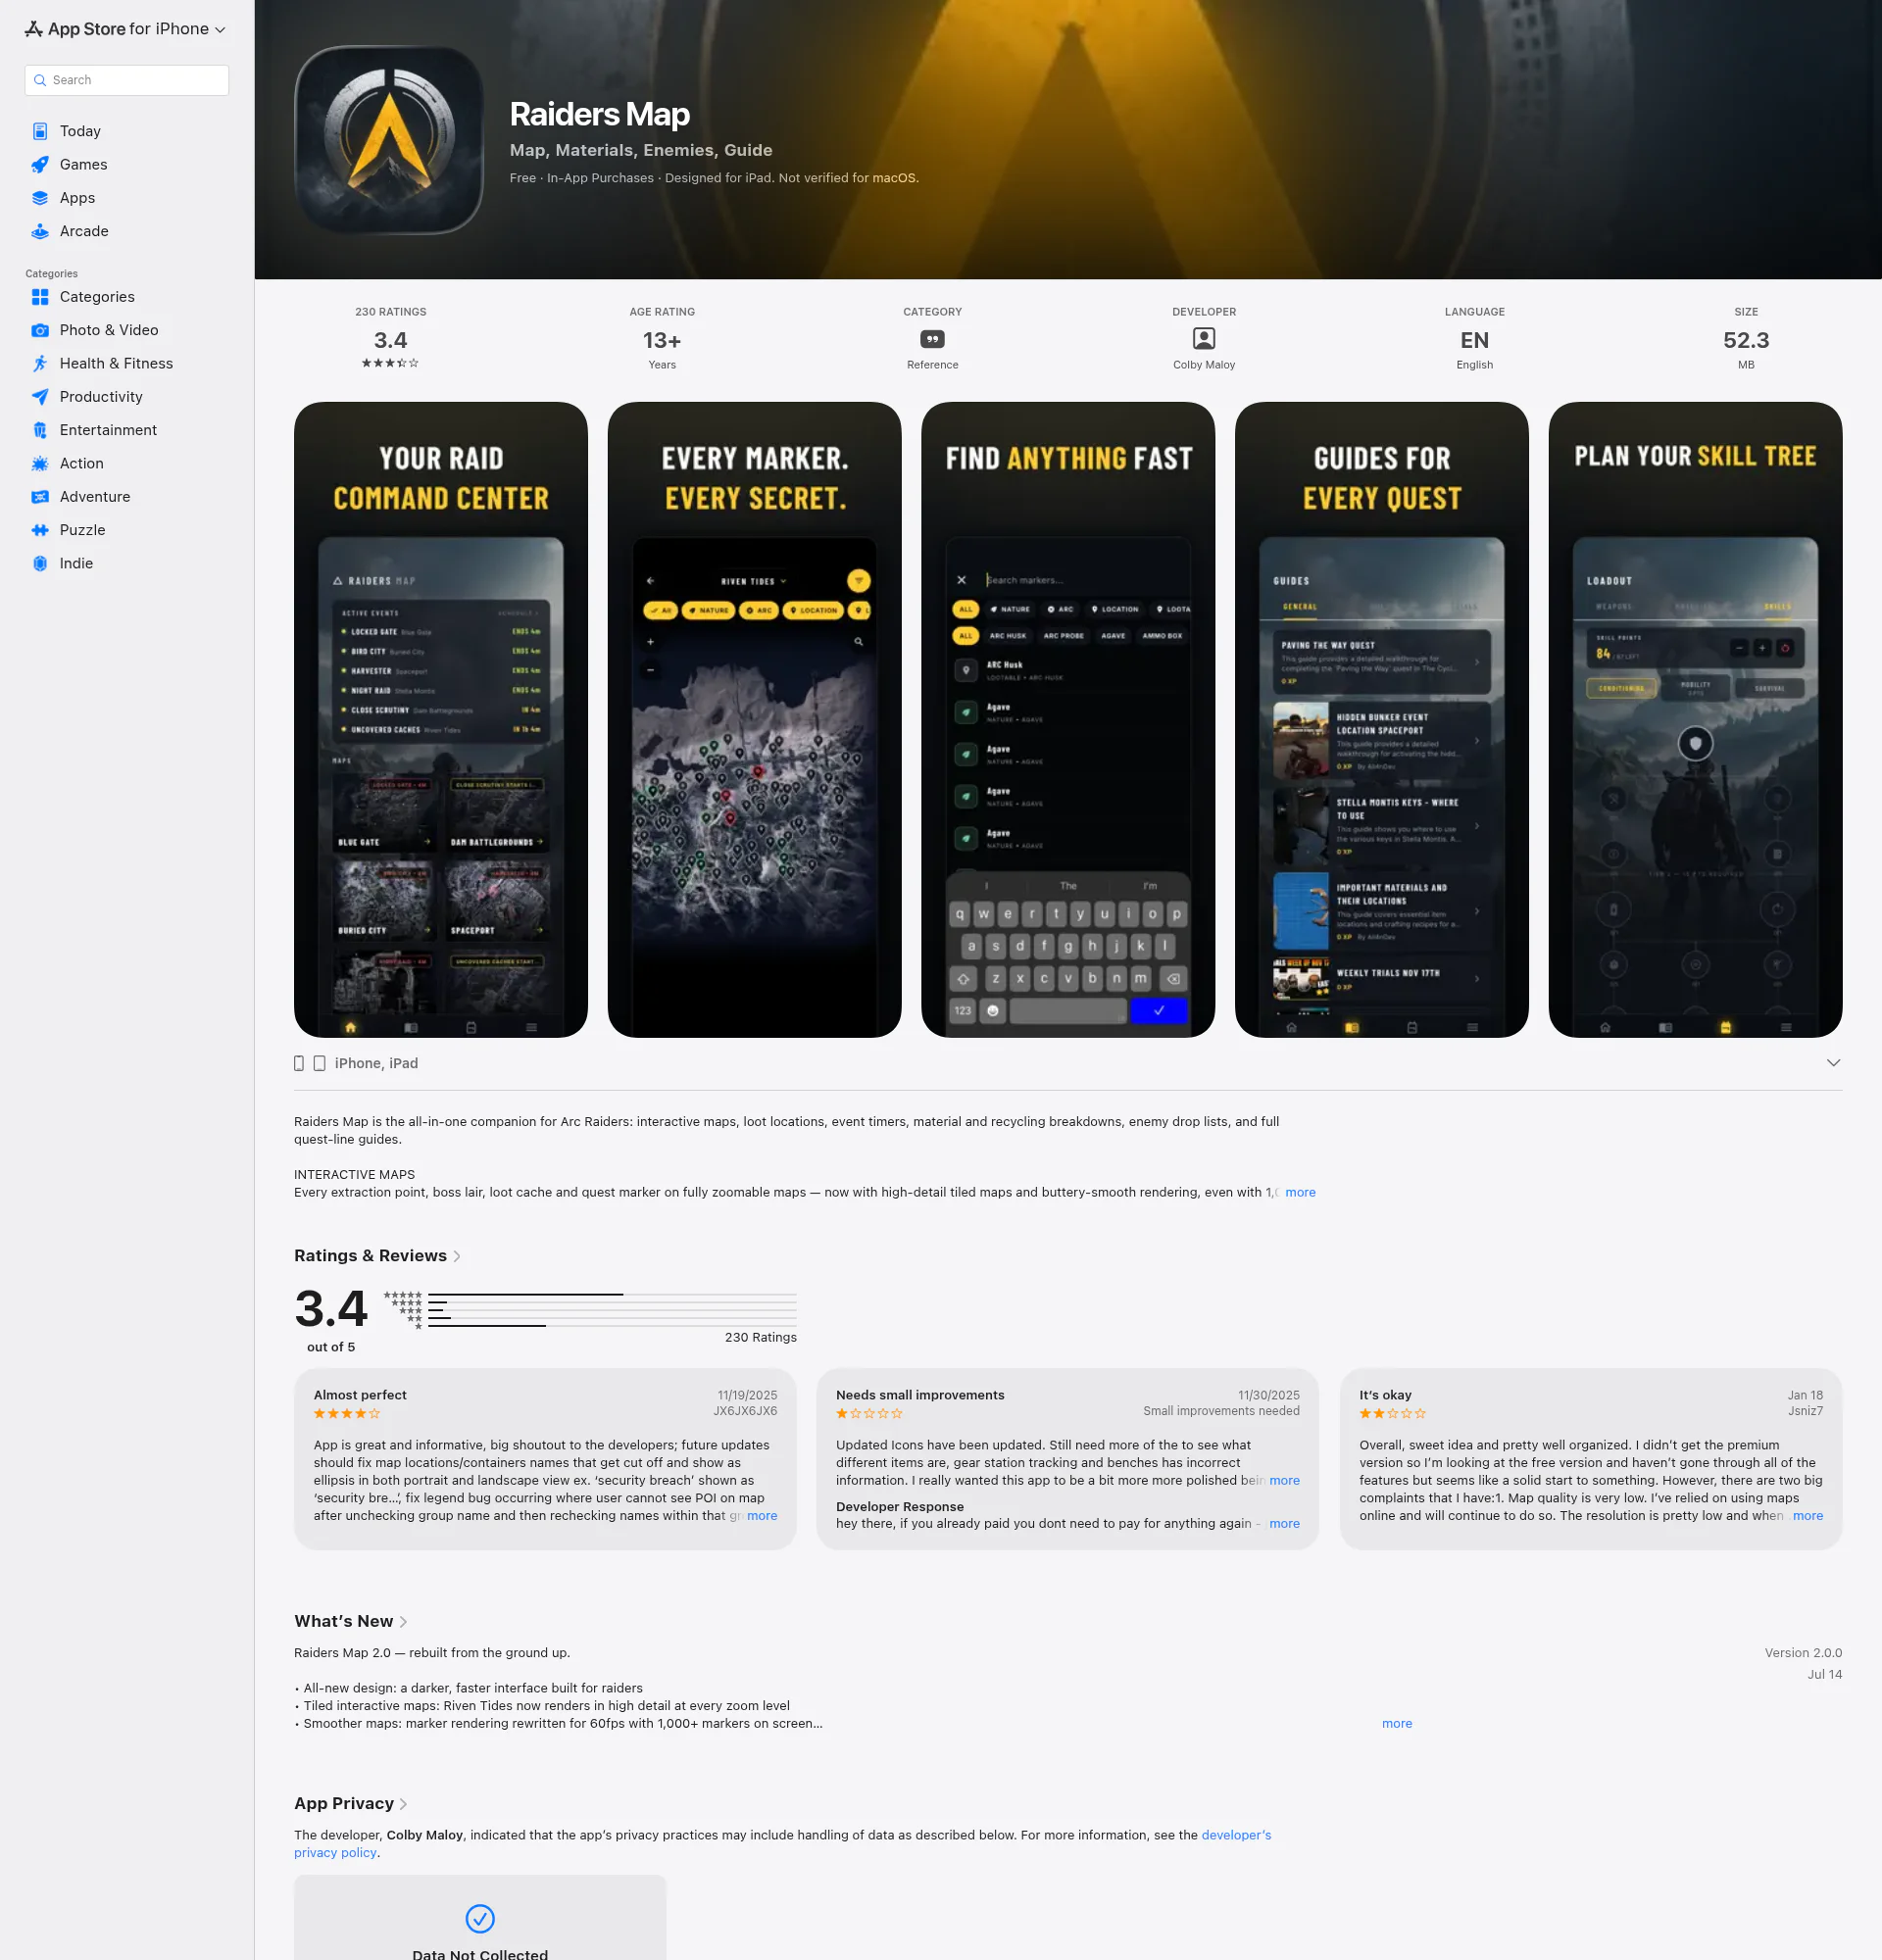The image size is (1882, 1960).
Task: Expand Ratings & Reviews section chevron
Action: click(457, 1256)
